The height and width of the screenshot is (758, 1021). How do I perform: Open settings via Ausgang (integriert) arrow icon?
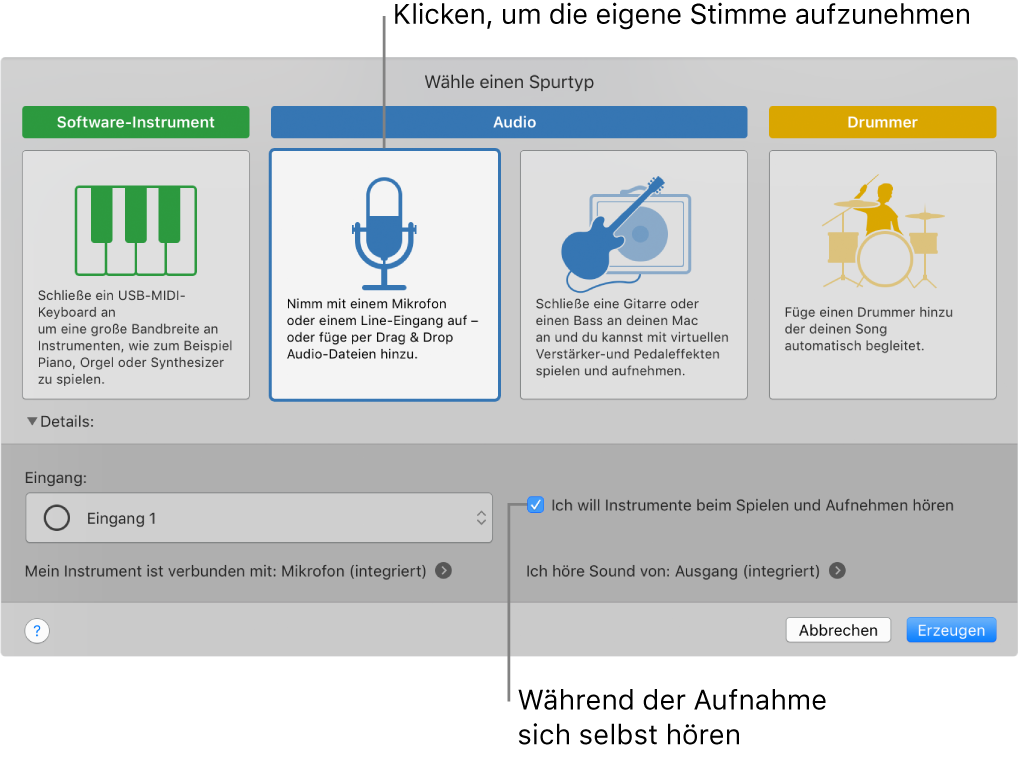tap(838, 571)
